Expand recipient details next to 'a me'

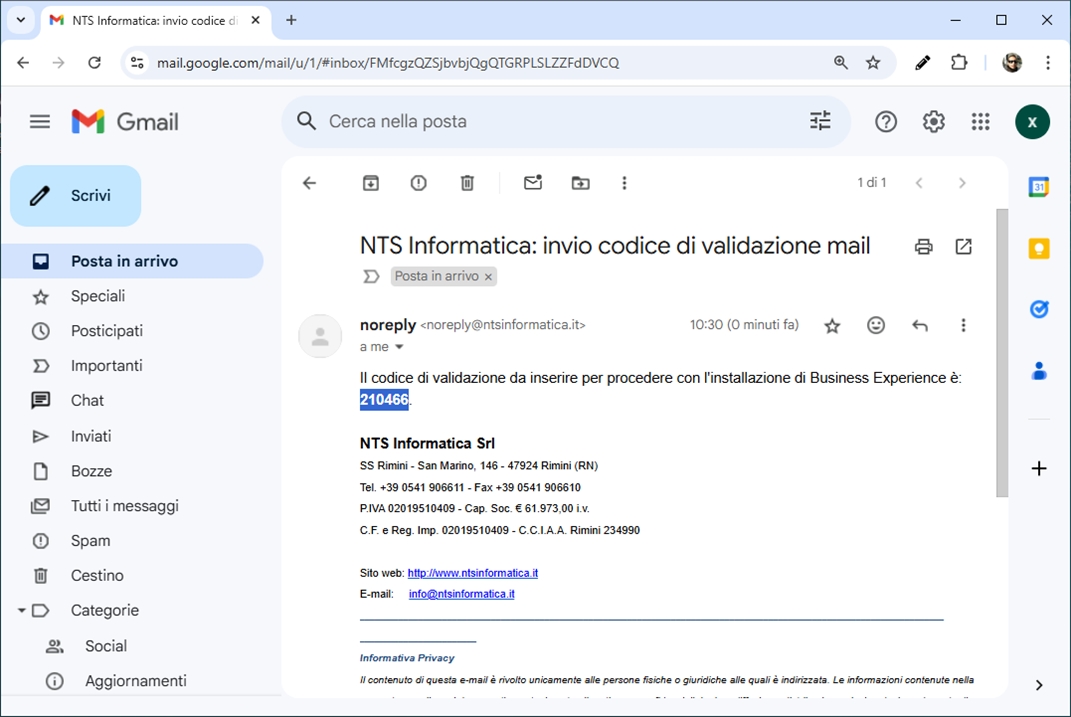(x=400, y=347)
